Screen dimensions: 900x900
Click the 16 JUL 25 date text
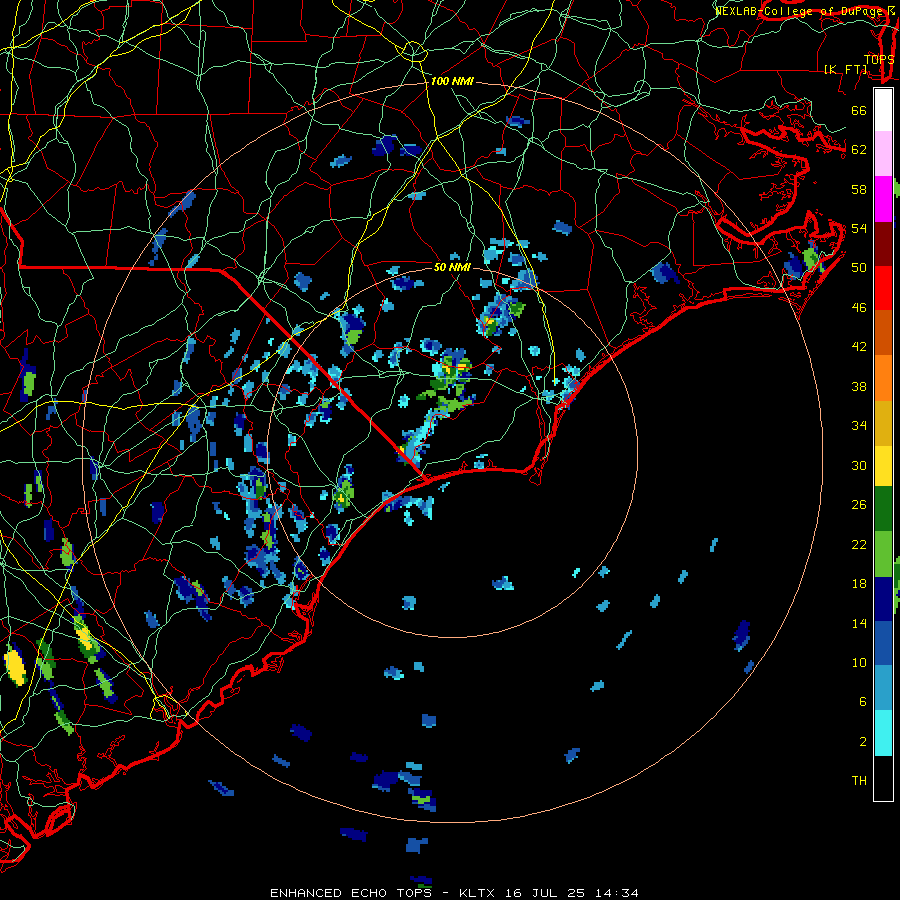[x=546, y=893]
